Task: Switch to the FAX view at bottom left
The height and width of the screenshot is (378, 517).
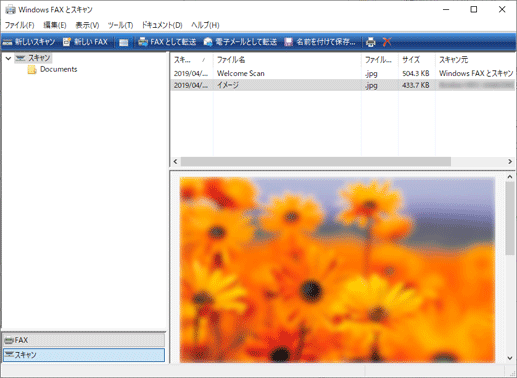Action: pos(84,340)
